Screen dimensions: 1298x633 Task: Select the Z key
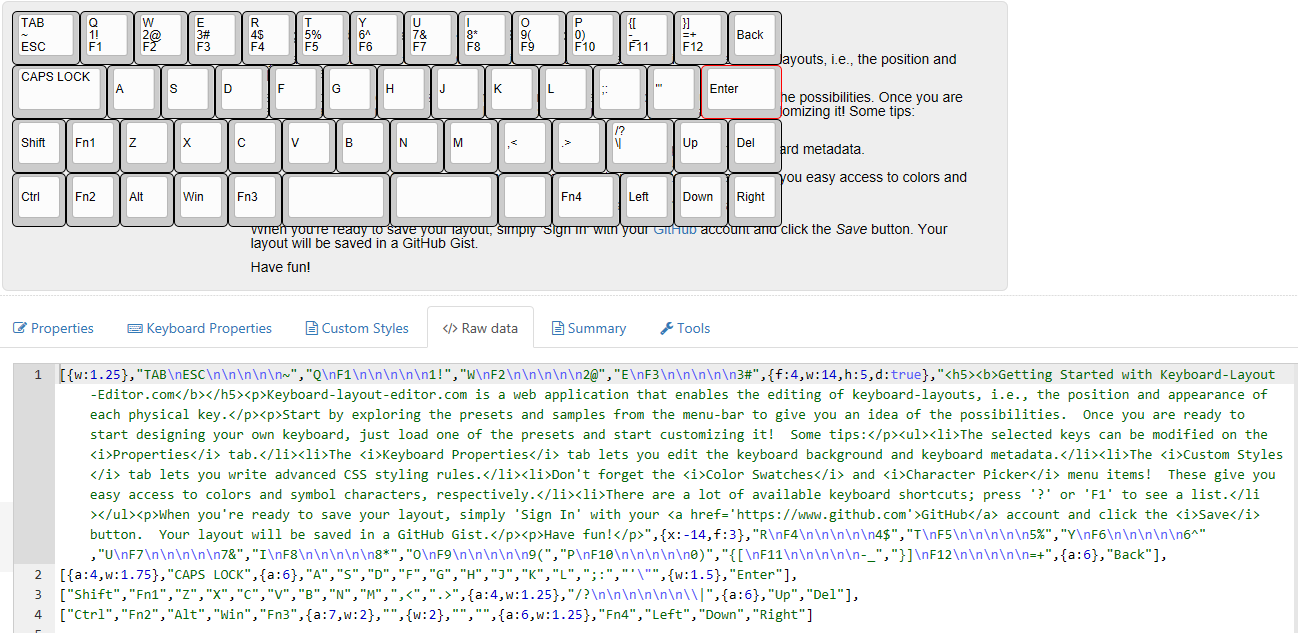coord(148,146)
